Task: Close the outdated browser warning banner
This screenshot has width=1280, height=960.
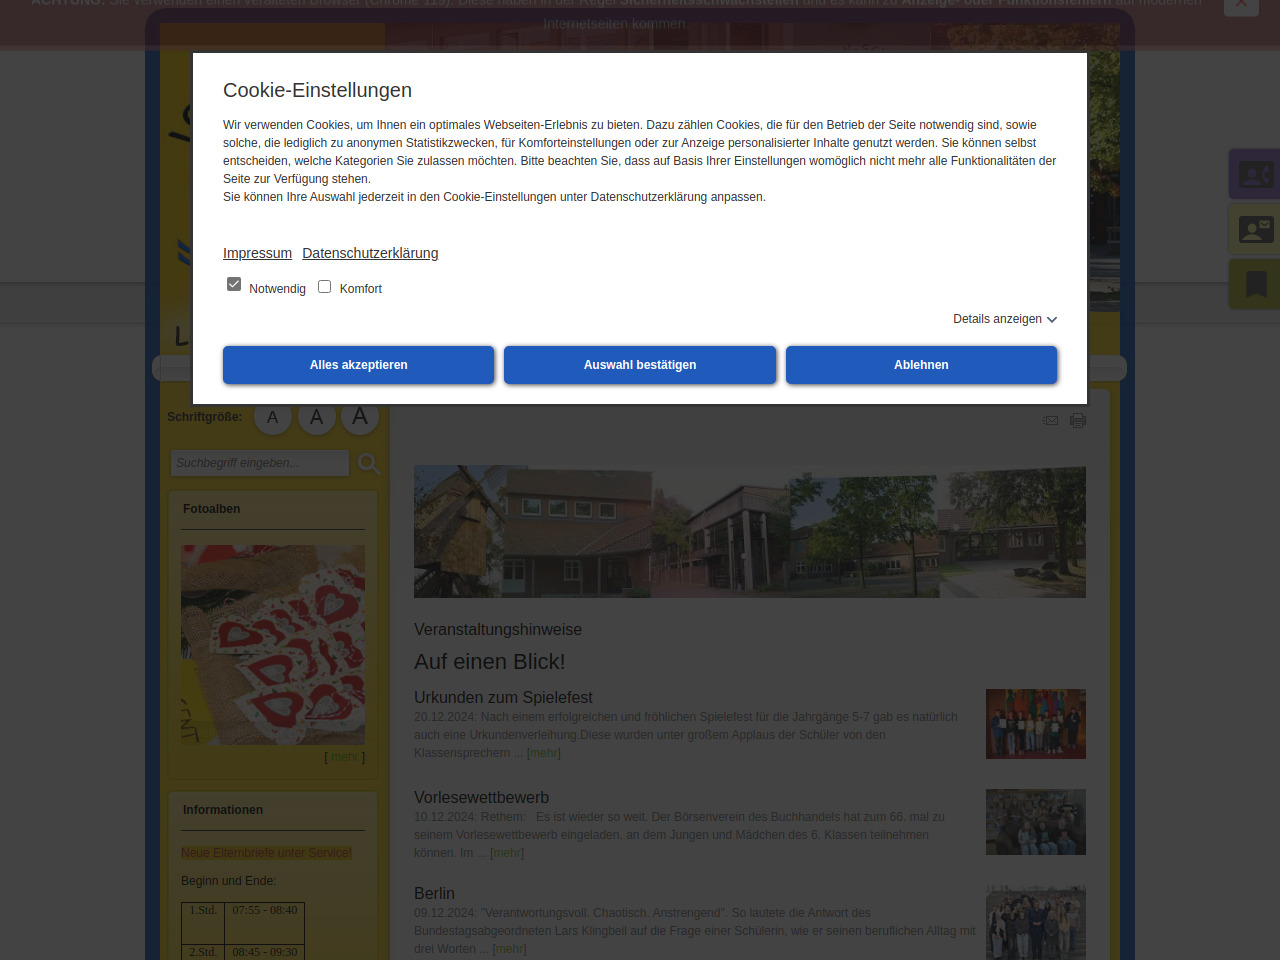Action: 1241,4
